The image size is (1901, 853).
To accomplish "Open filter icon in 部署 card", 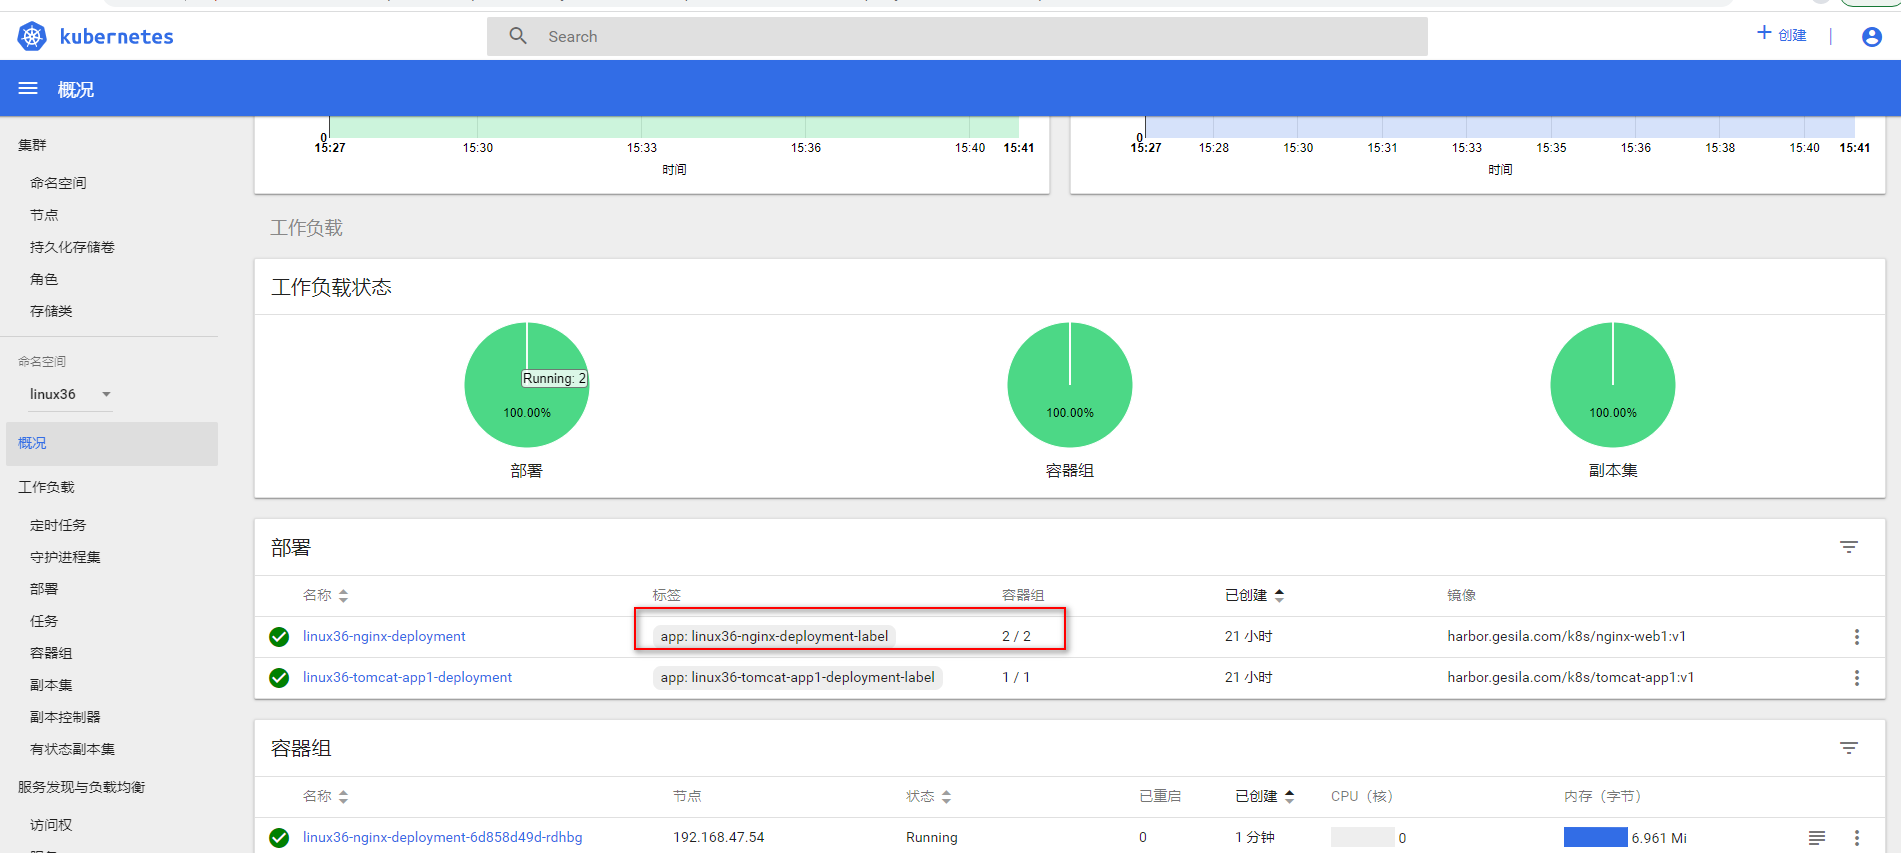I will 1849,547.
